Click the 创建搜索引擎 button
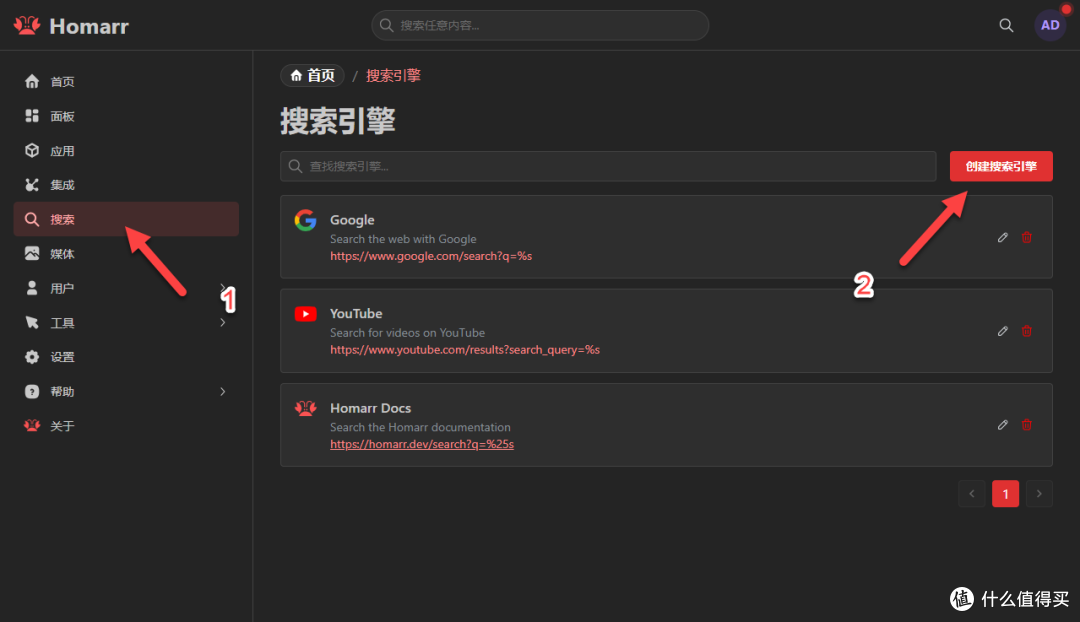Viewport: 1080px width, 622px height. [1001, 166]
